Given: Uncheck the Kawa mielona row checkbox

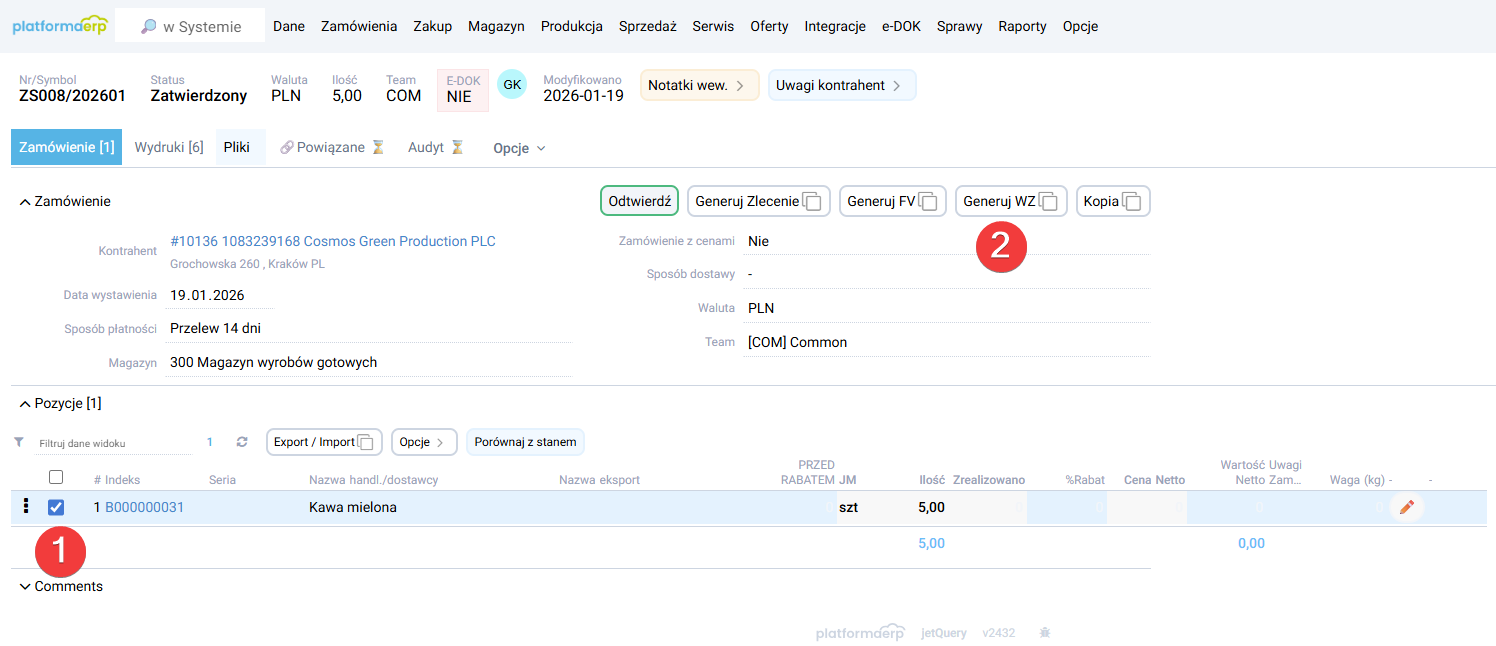Looking at the screenshot, I should click(x=56, y=507).
